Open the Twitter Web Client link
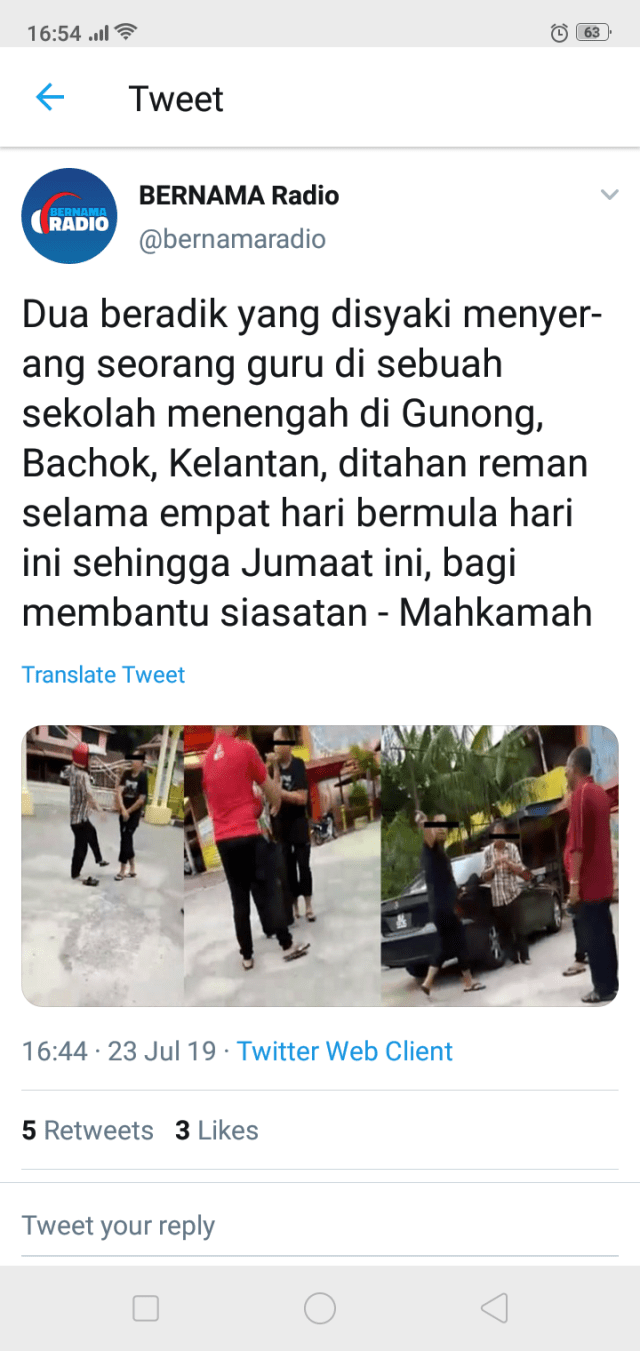The width and height of the screenshot is (640, 1351). click(345, 1051)
